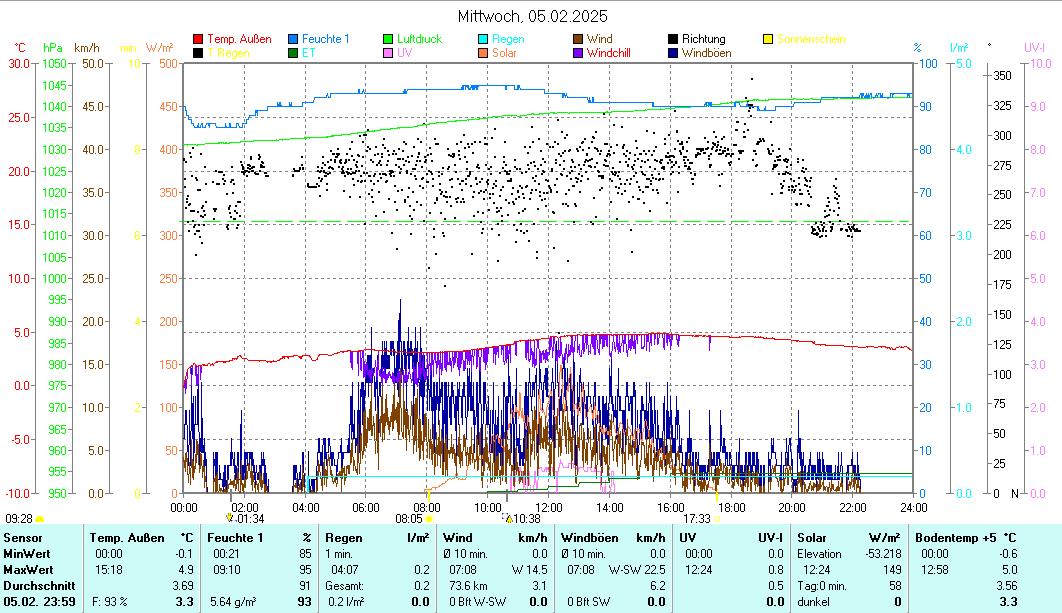Click the navy Windböen legend square
The height and width of the screenshot is (613, 1062).
673,53
